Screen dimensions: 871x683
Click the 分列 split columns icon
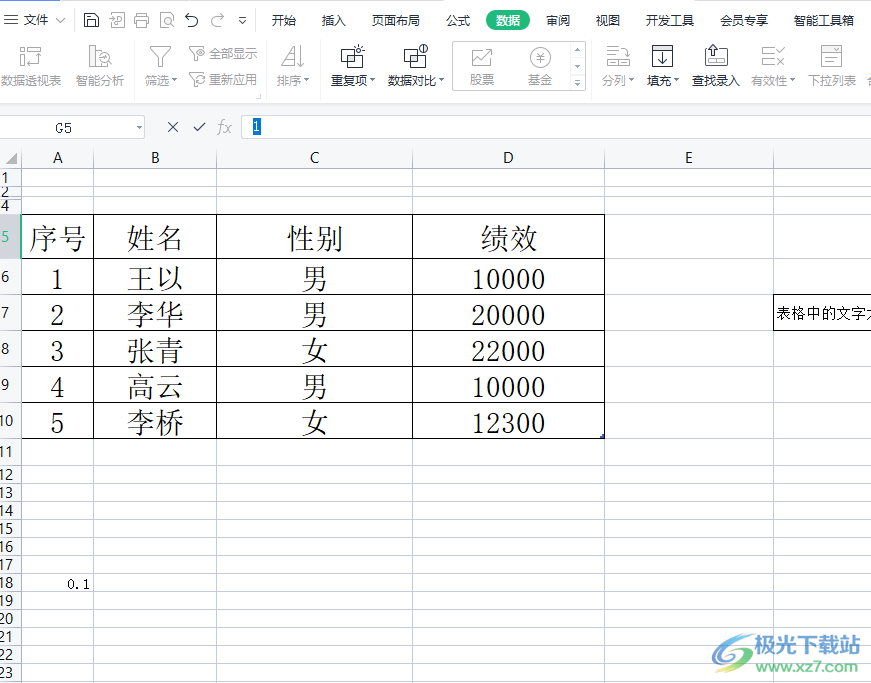pyautogui.click(x=618, y=57)
